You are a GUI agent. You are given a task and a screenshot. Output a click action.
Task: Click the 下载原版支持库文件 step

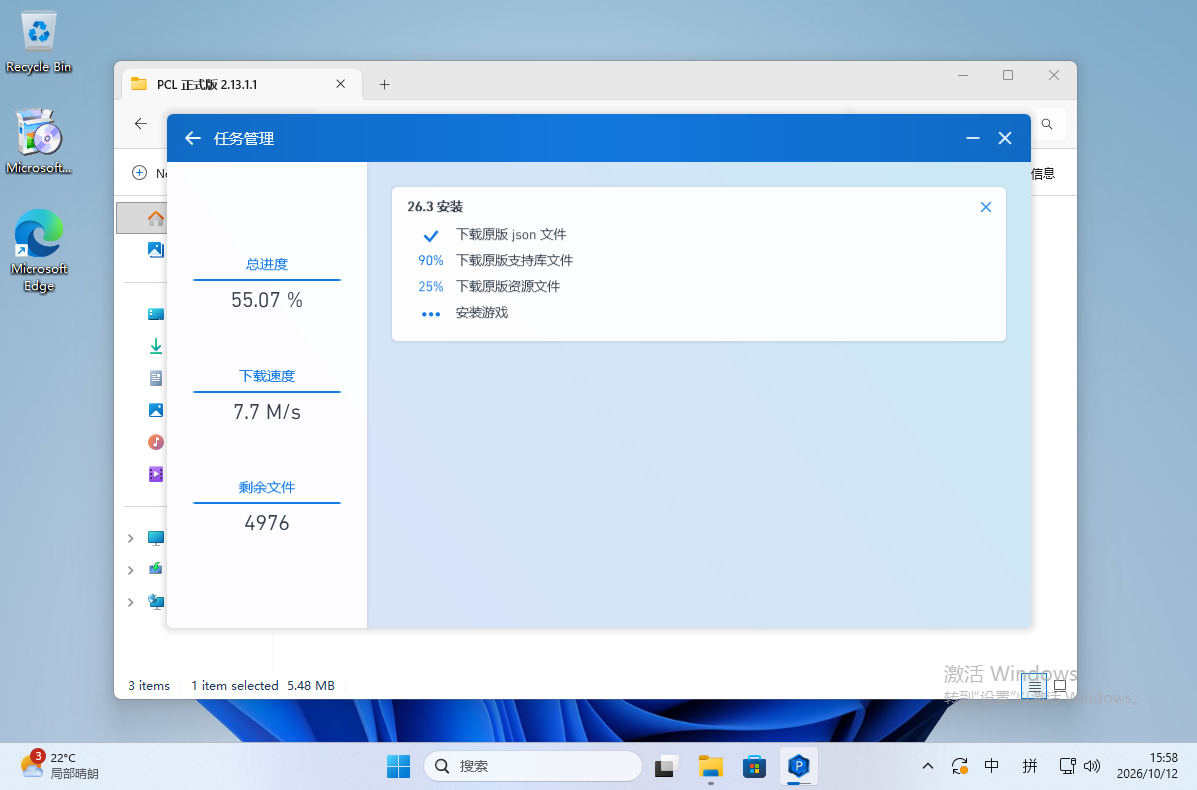pyautogui.click(x=515, y=260)
